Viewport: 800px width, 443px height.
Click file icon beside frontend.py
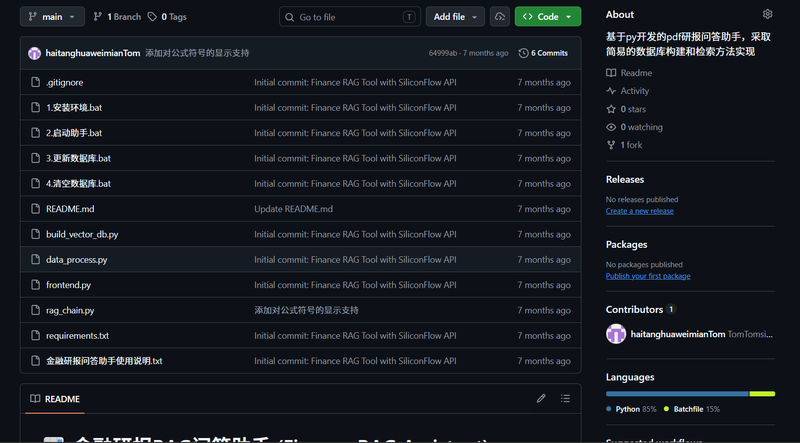tap(35, 285)
